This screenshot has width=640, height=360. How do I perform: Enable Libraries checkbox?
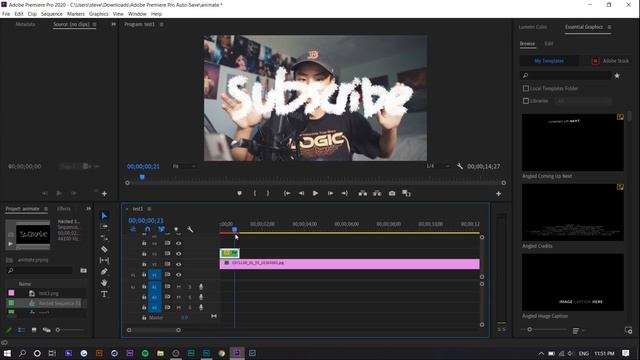tap(526, 101)
